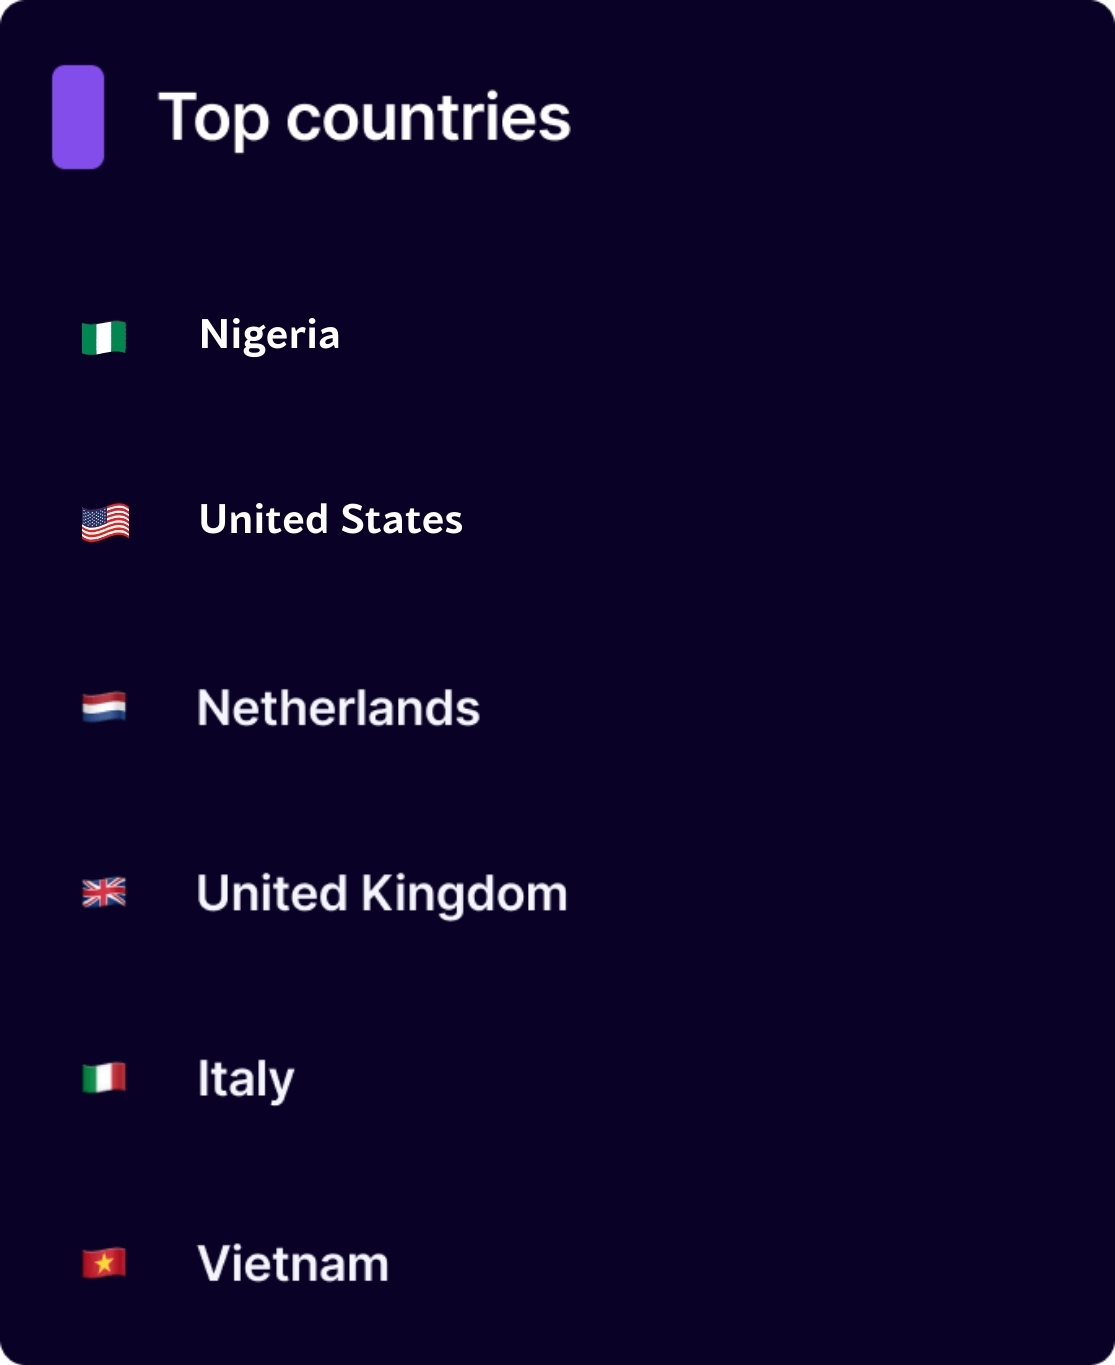Click the purple rounded square icon

[x=78, y=117]
